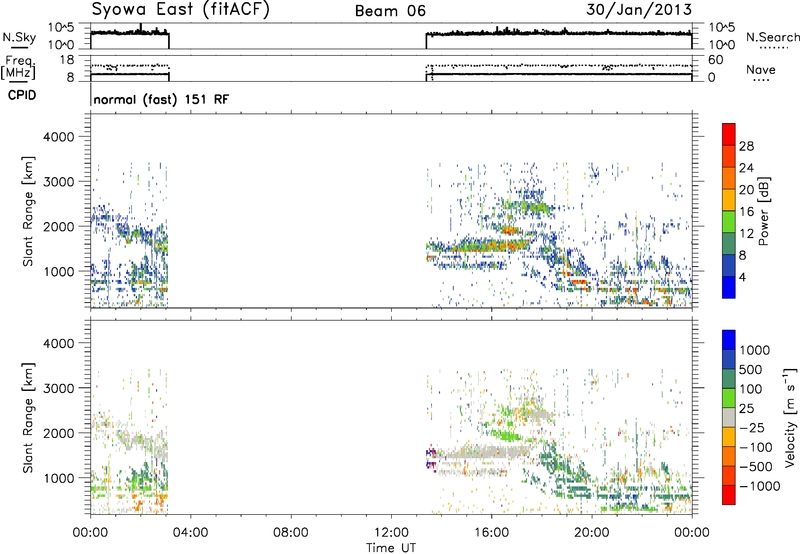Click the '60' Nave axis value

715,60
